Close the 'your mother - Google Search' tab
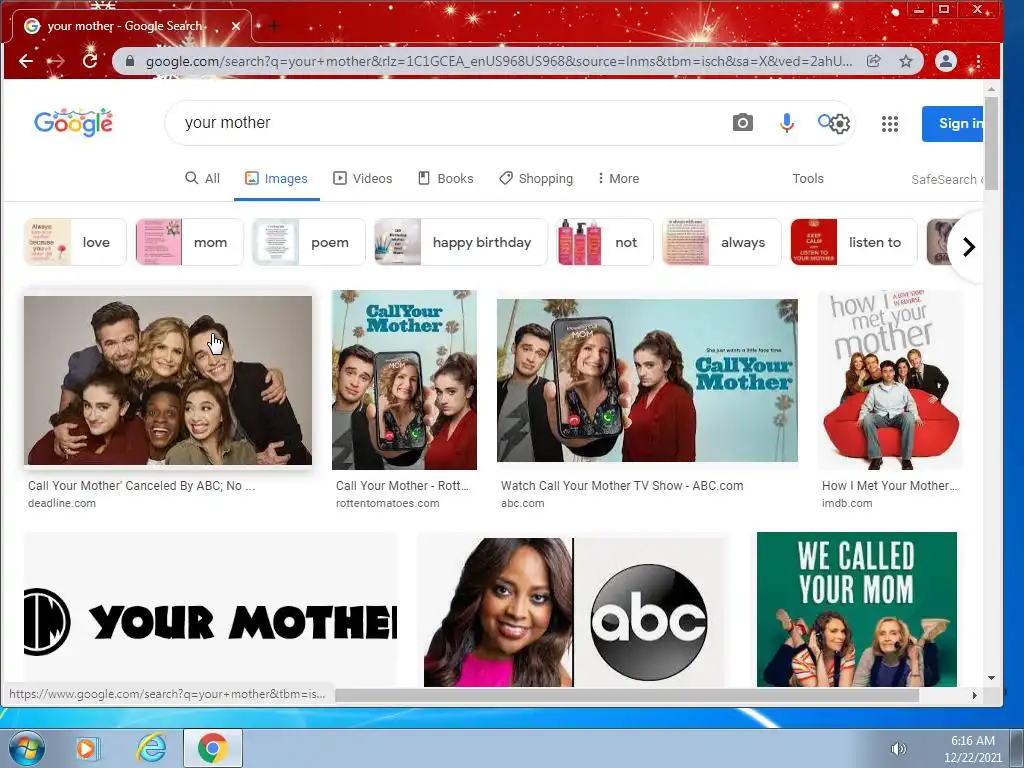 tap(236, 26)
